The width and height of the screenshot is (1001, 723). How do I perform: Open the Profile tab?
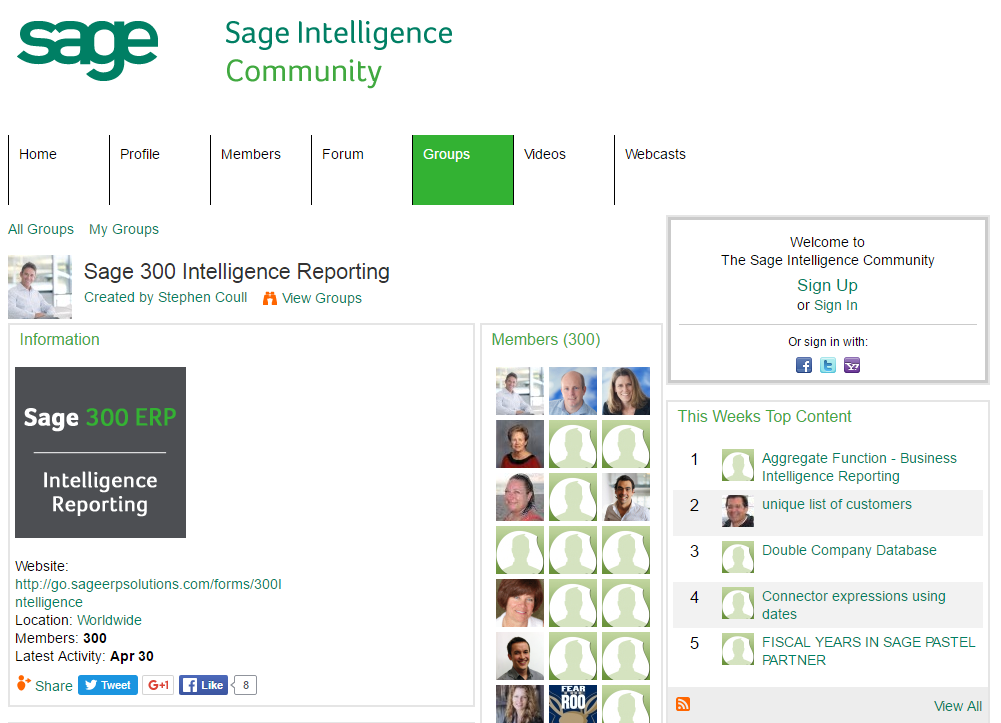coord(160,170)
